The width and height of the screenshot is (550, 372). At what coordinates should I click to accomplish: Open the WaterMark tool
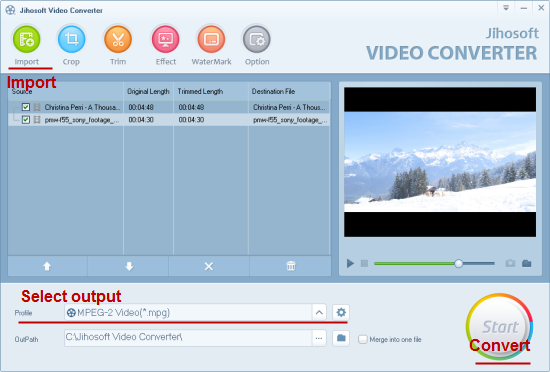tap(211, 39)
